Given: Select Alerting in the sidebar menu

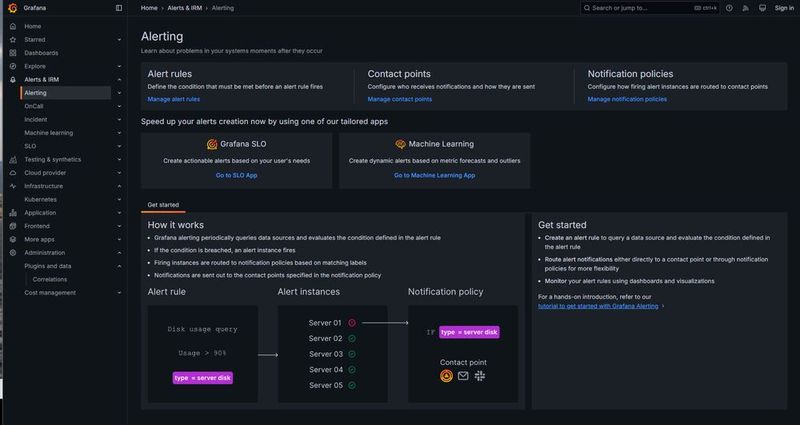Looking at the screenshot, I should (x=66, y=93).
